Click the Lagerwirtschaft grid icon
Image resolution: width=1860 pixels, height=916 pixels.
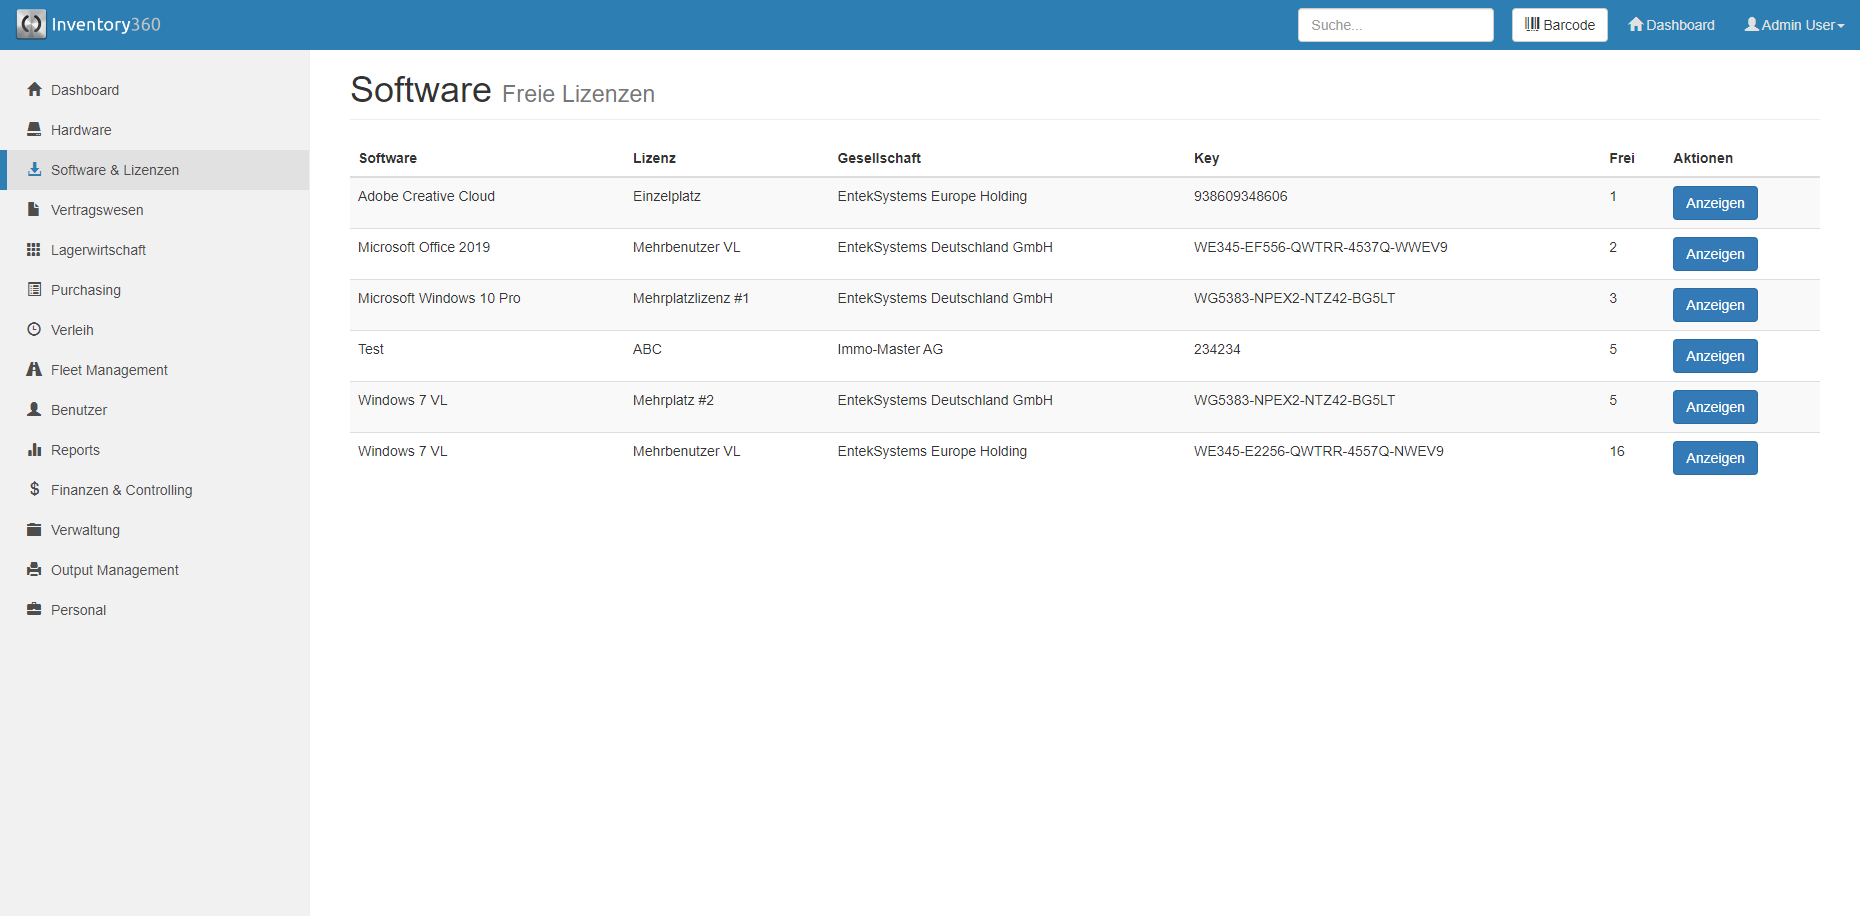(x=34, y=250)
